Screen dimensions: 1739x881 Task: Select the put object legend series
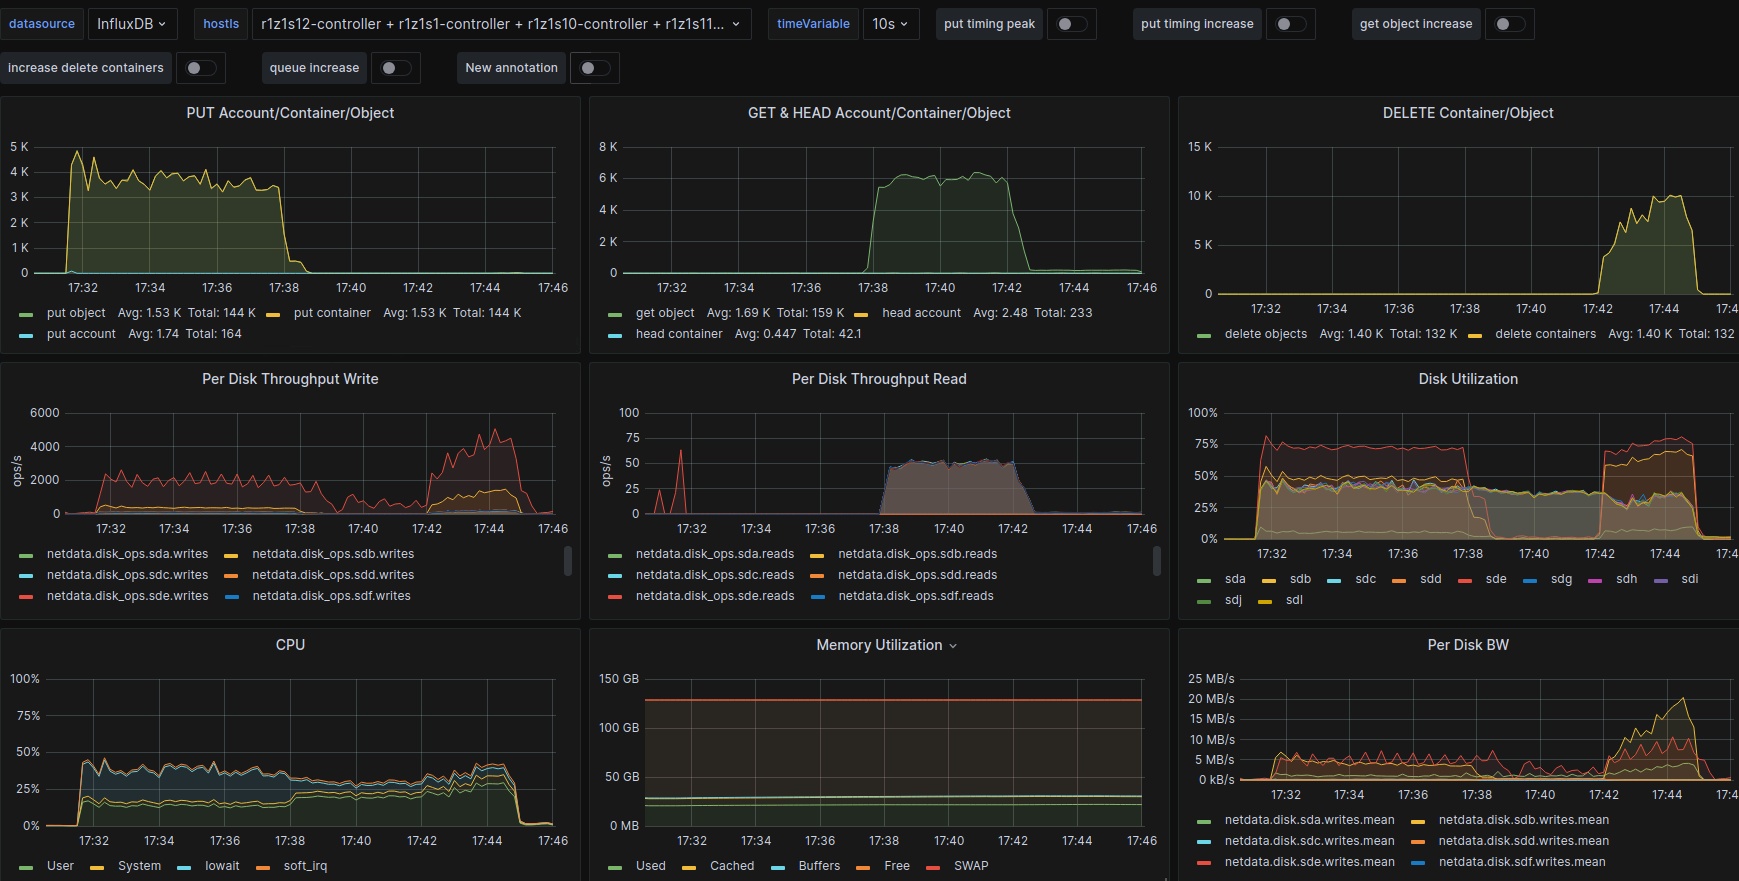[x=76, y=313]
